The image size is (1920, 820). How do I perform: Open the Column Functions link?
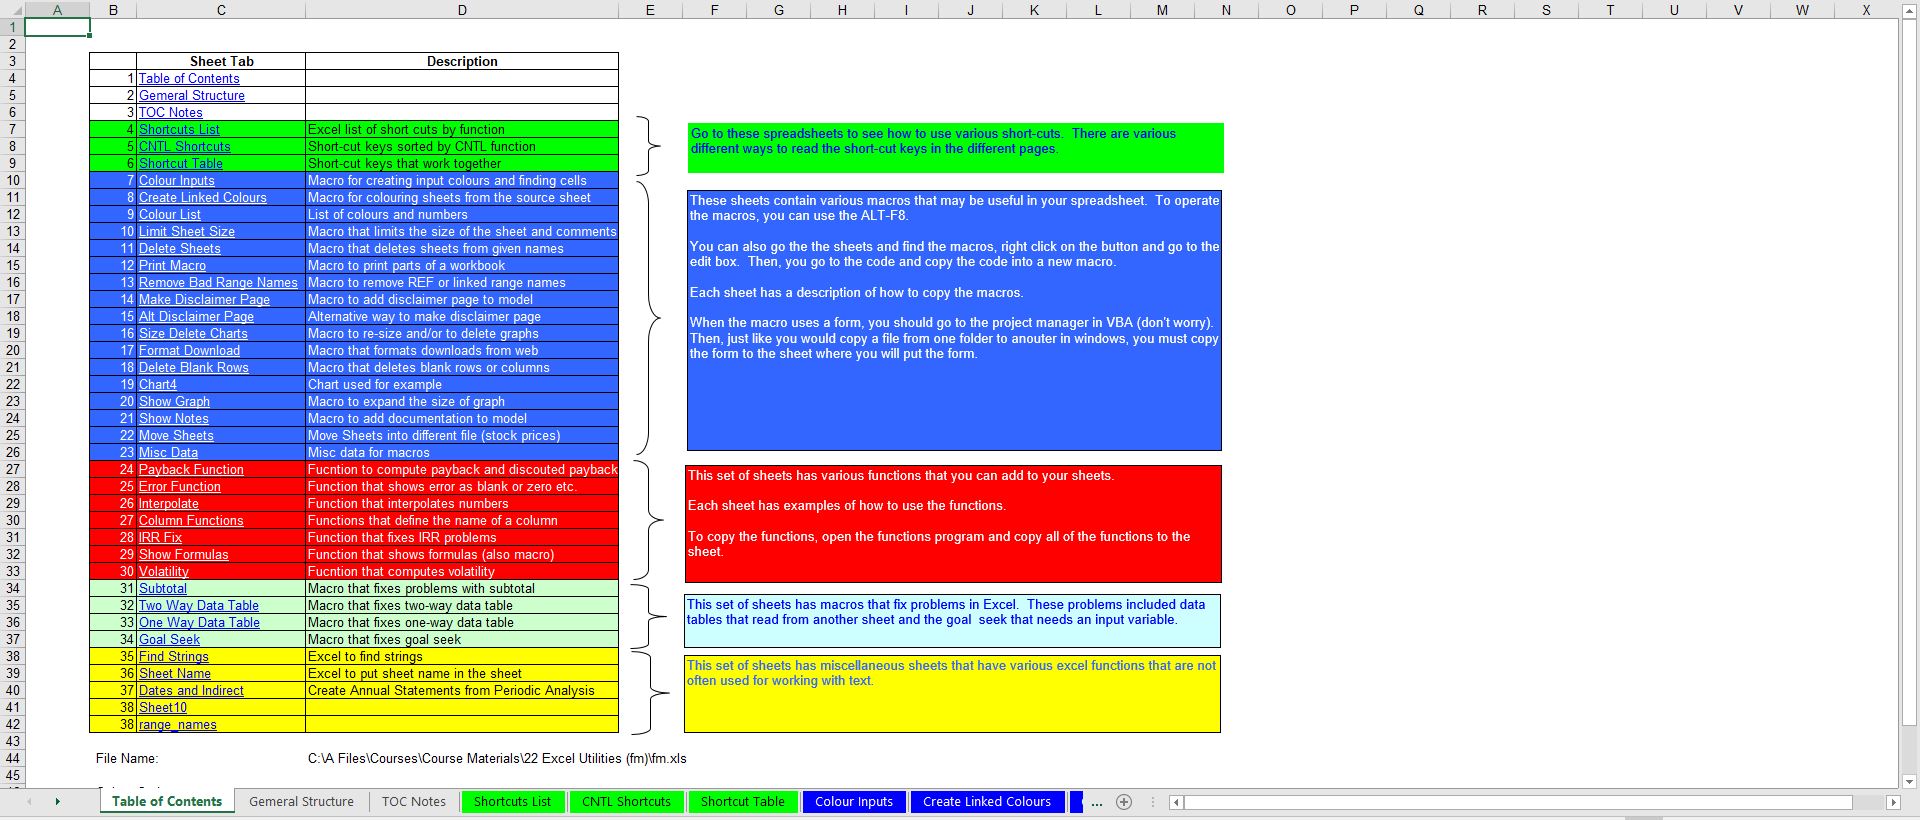[x=191, y=521]
